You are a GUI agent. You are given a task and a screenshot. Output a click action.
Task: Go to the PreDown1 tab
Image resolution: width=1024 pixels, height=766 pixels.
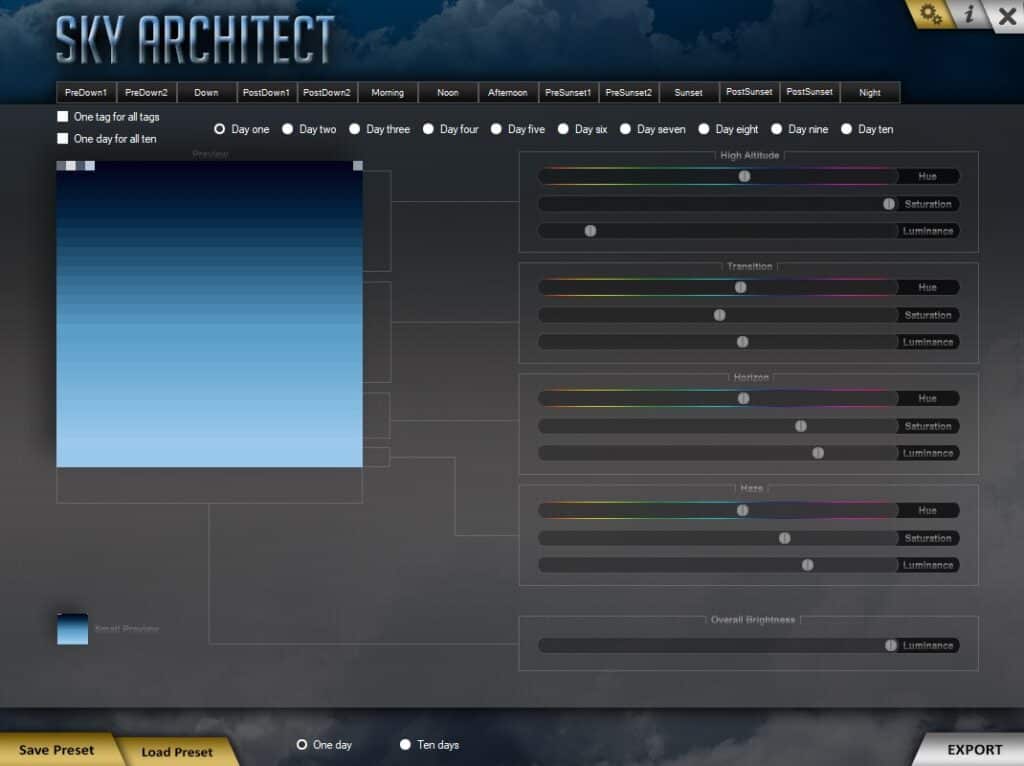86,93
